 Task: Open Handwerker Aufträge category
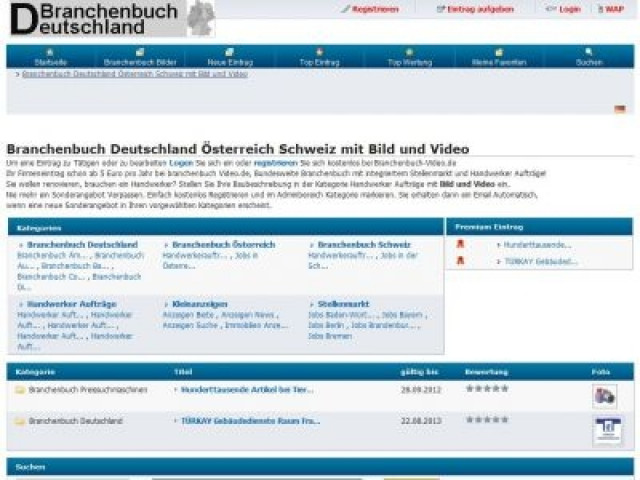(x=71, y=304)
